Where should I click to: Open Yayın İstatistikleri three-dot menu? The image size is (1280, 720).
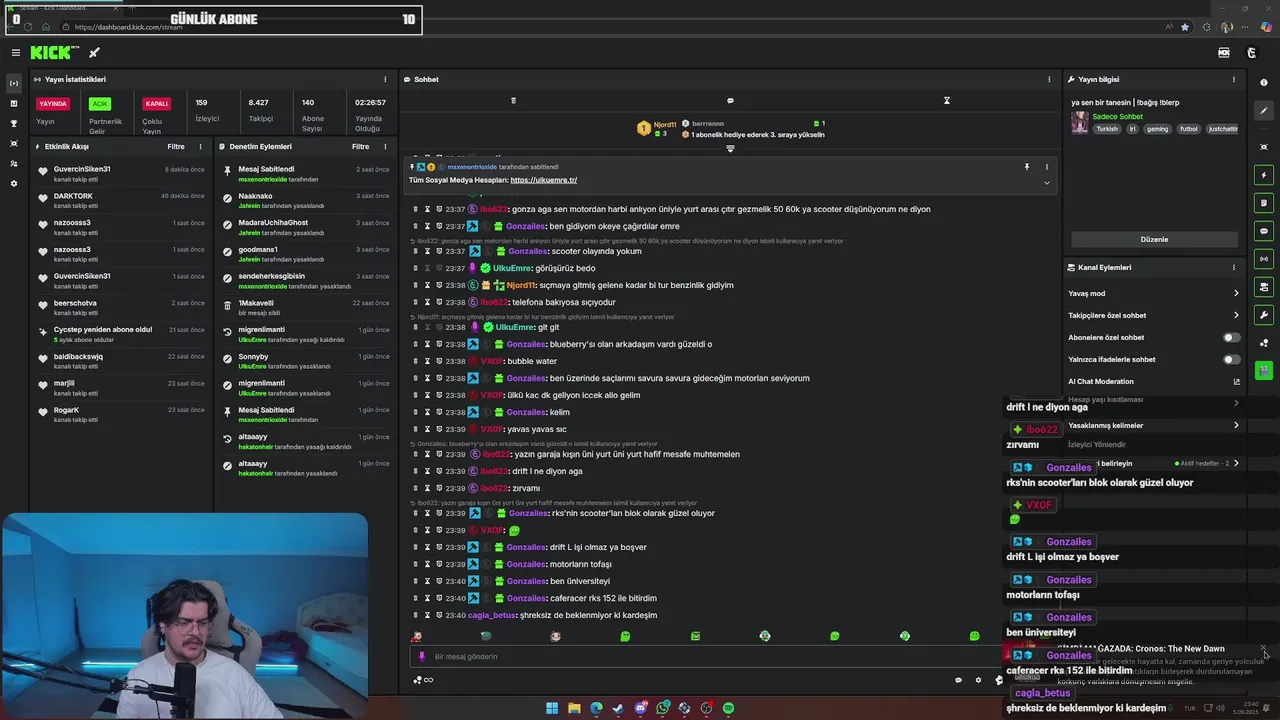(x=385, y=79)
